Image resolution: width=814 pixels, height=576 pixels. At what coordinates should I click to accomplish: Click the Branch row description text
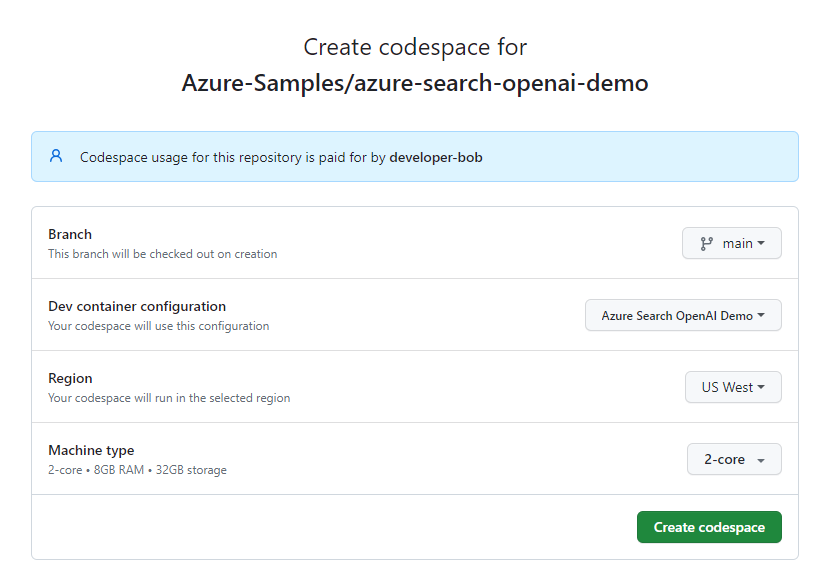pyautogui.click(x=164, y=253)
